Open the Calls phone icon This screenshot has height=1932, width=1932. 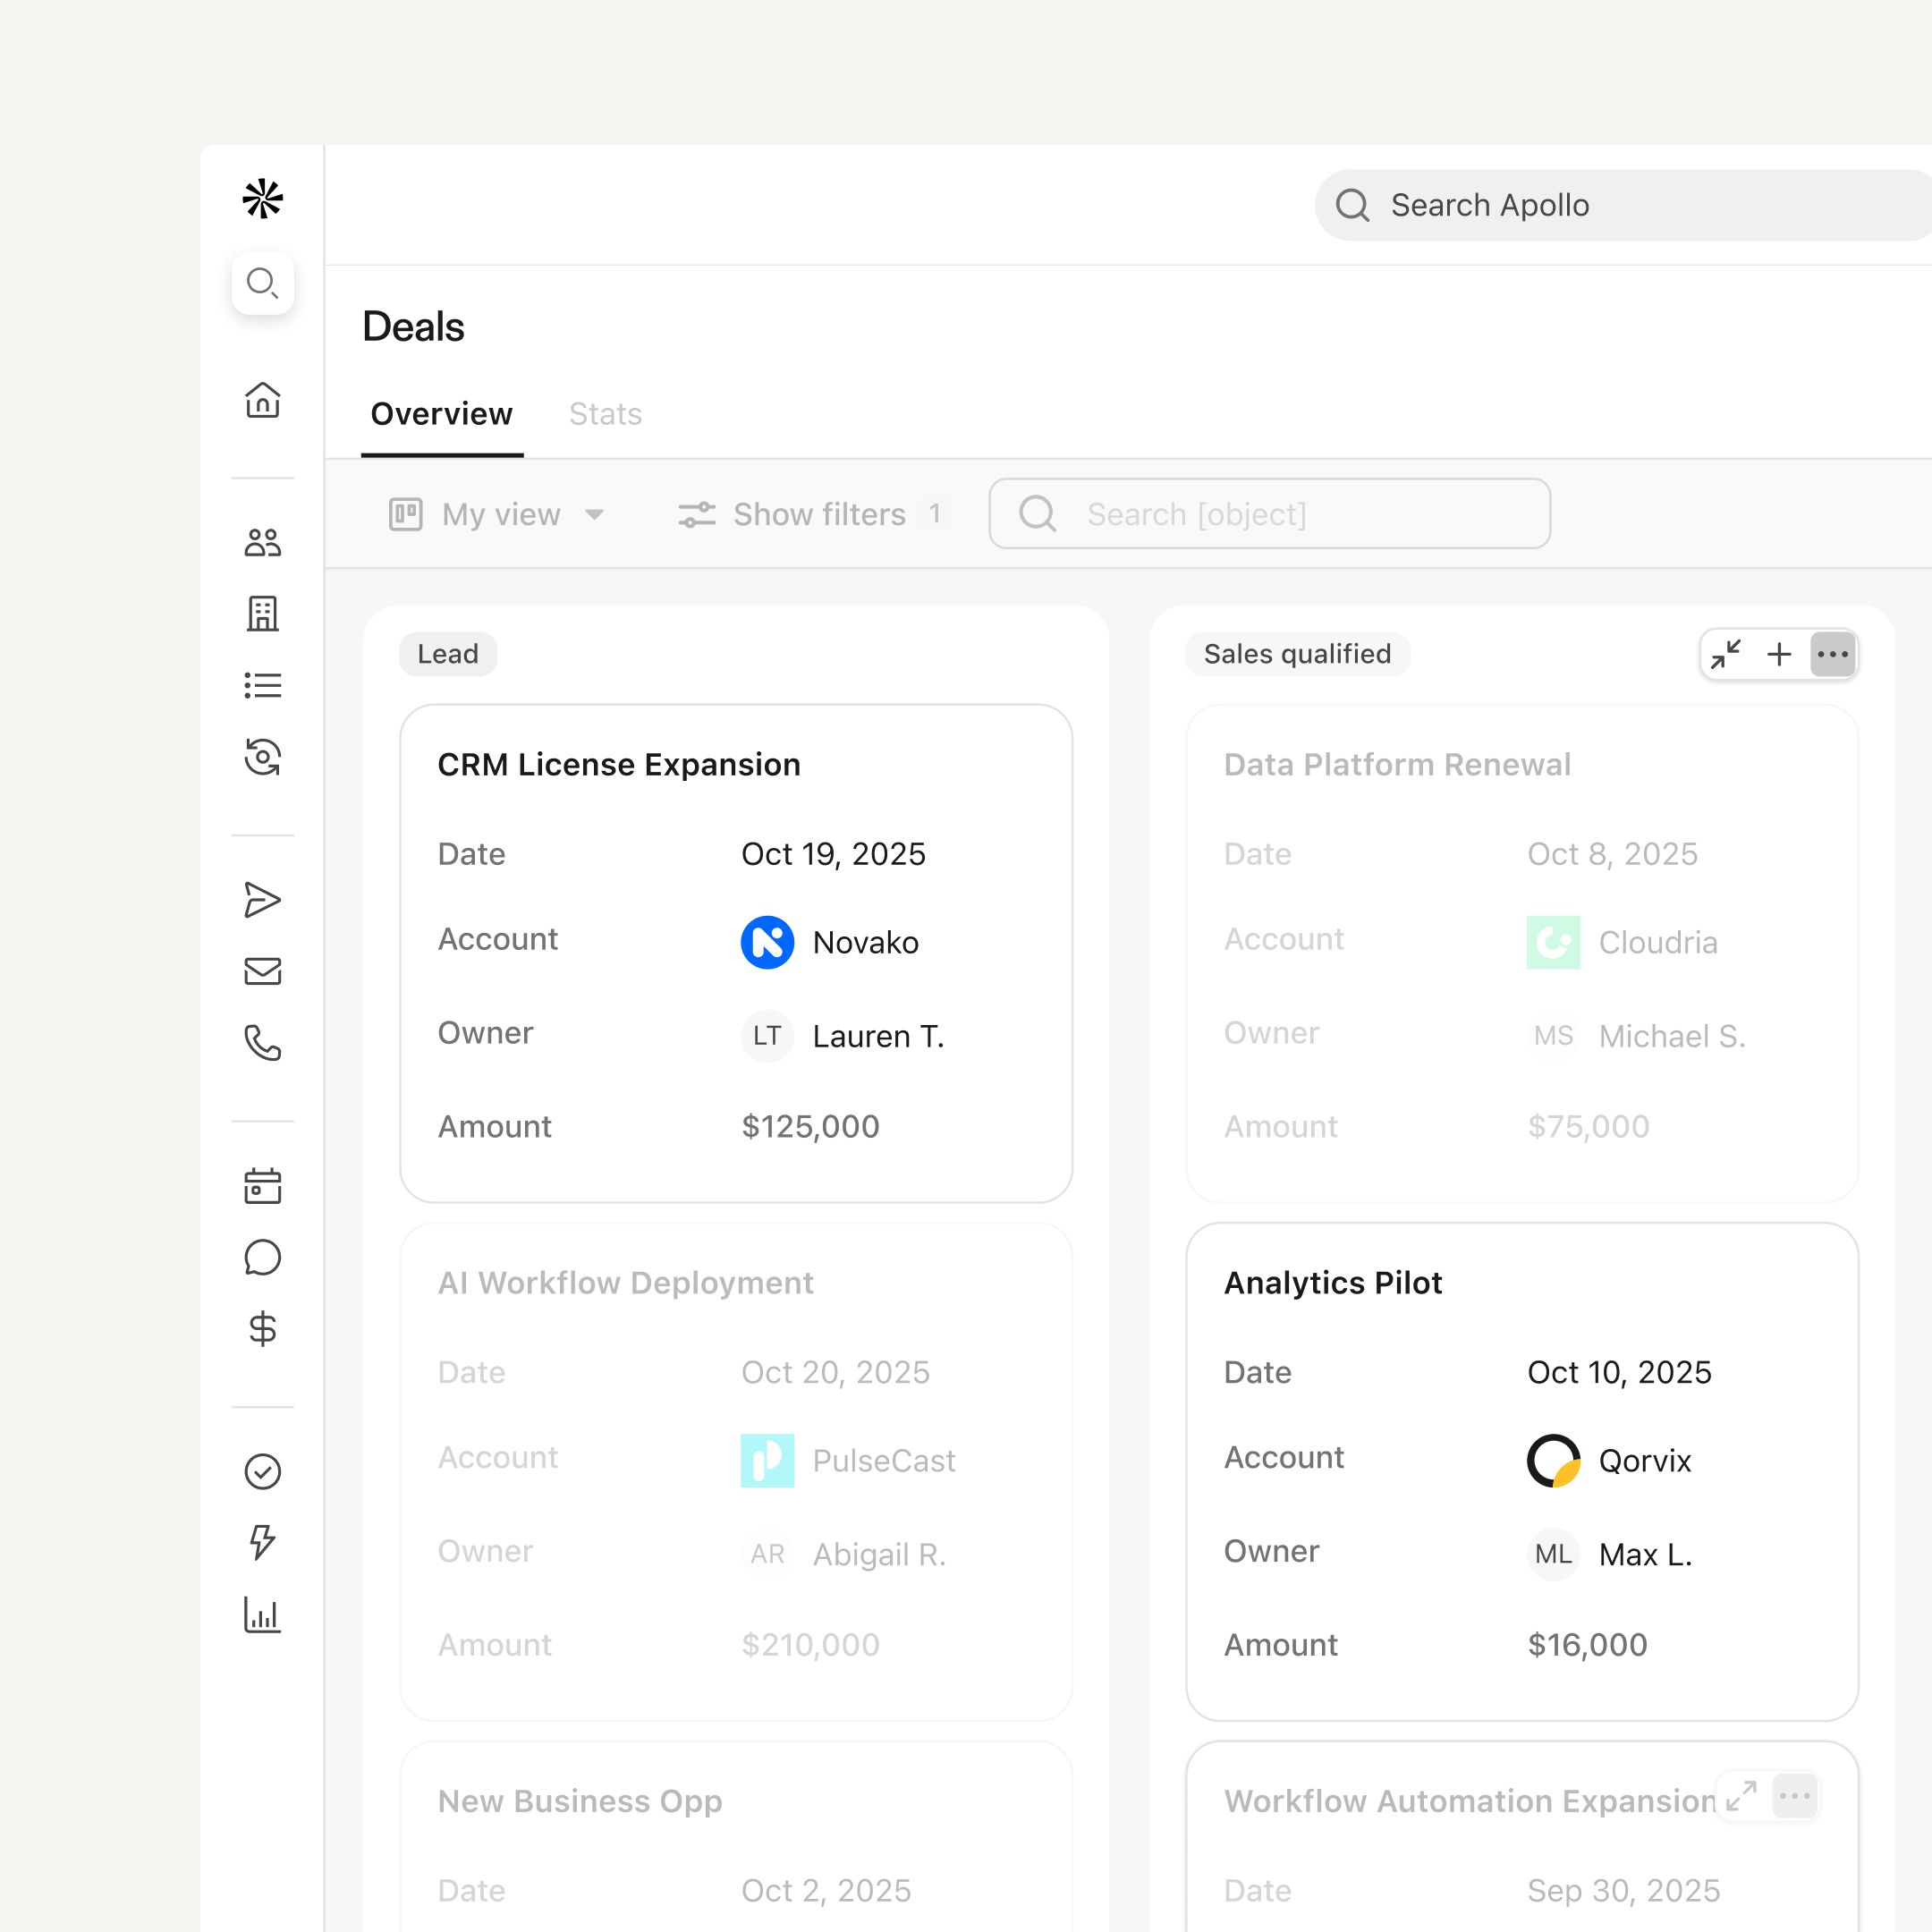(262, 1044)
